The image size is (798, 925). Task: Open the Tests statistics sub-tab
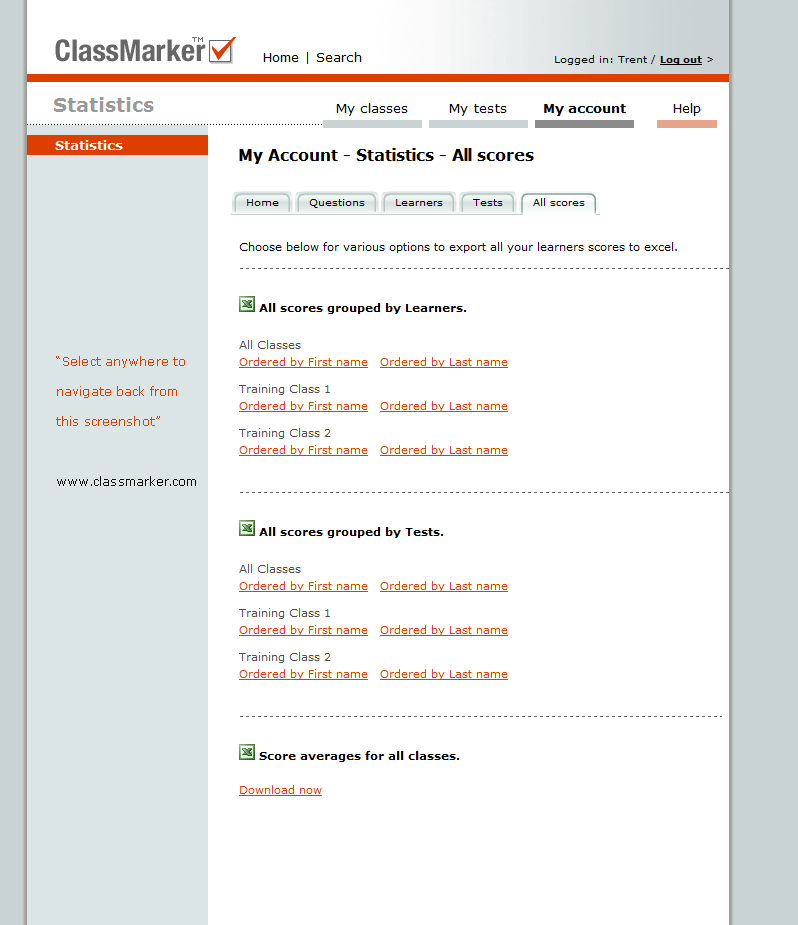pyautogui.click(x=488, y=203)
